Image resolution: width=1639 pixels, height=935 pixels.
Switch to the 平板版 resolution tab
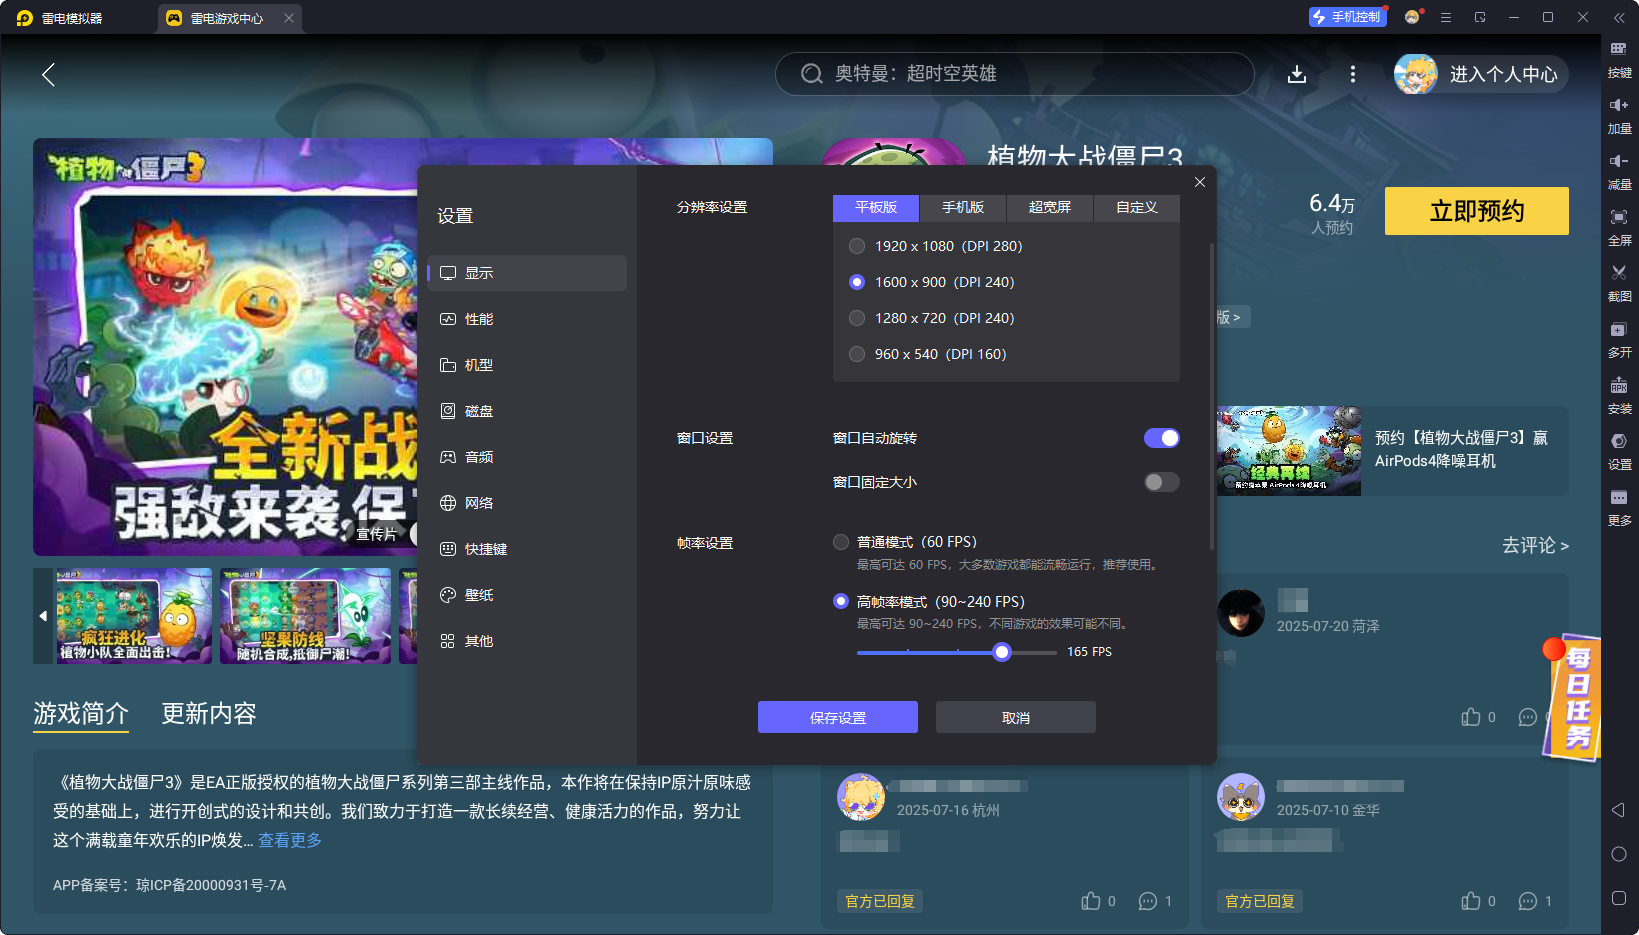point(876,207)
